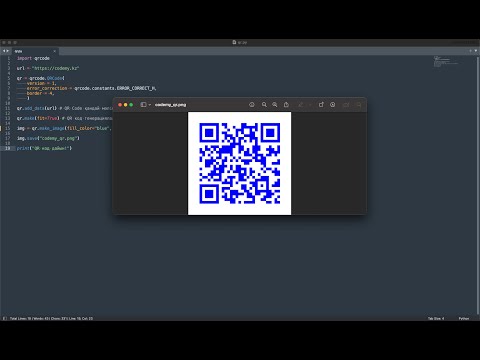Image resolution: width=480 pixels, height=360 pixels.
Task: Open the Python syntax selector in status bar
Action: tap(464, 318)
